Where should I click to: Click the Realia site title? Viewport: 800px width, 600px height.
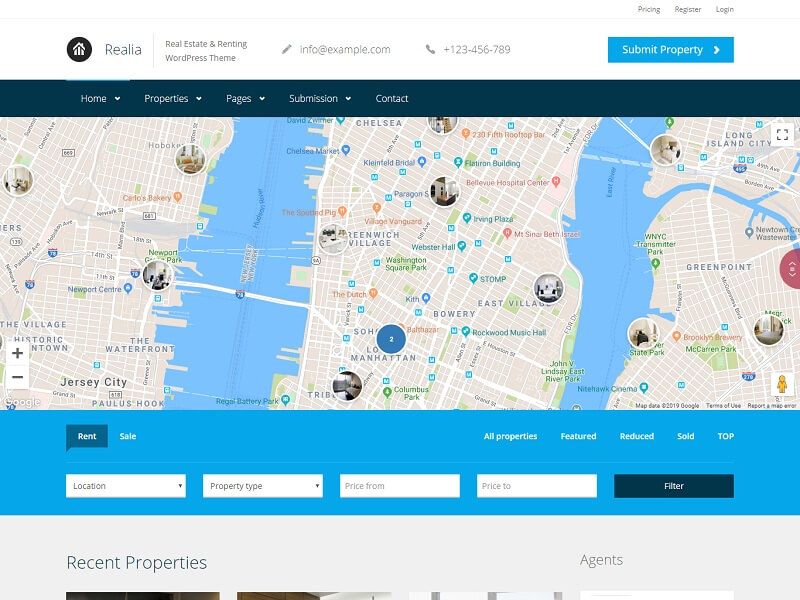[x=123, y=49]
